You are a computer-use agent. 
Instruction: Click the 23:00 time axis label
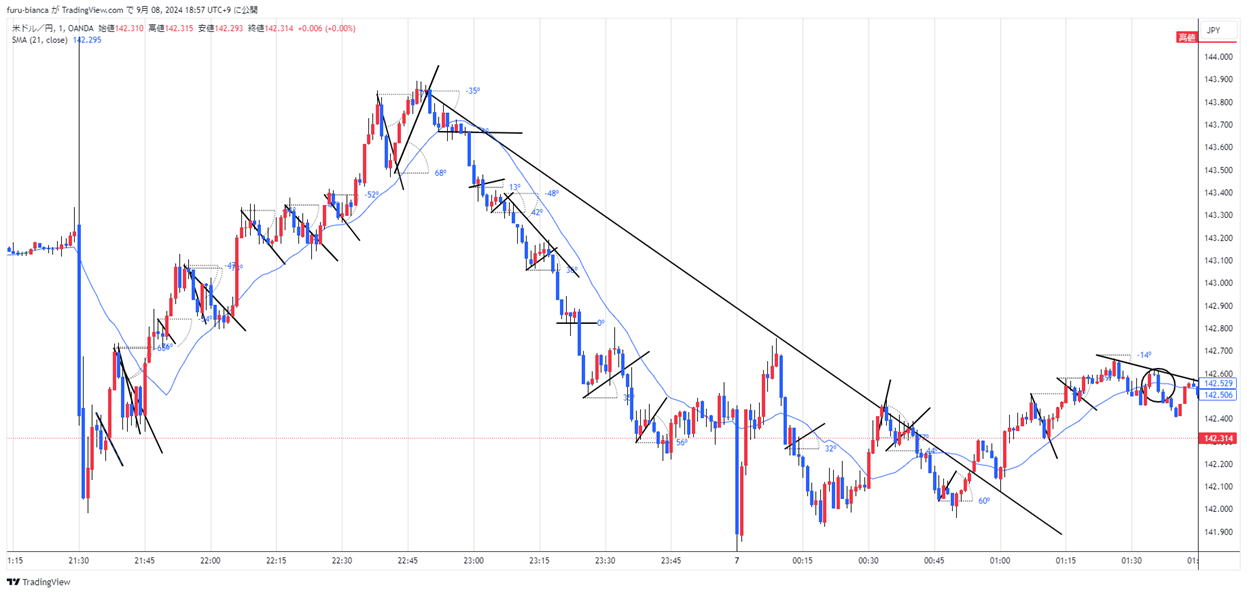[x=473, y=561]
